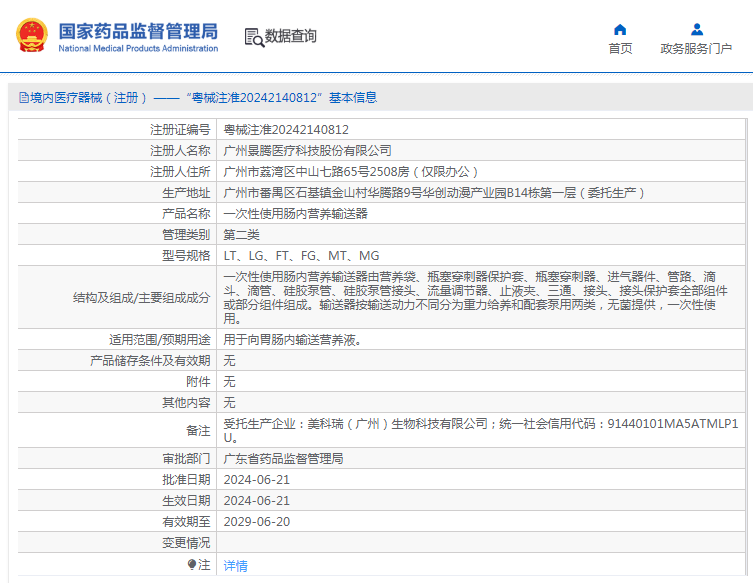Select product name 一次性使用肠内营养输送器

pos(295,214)
